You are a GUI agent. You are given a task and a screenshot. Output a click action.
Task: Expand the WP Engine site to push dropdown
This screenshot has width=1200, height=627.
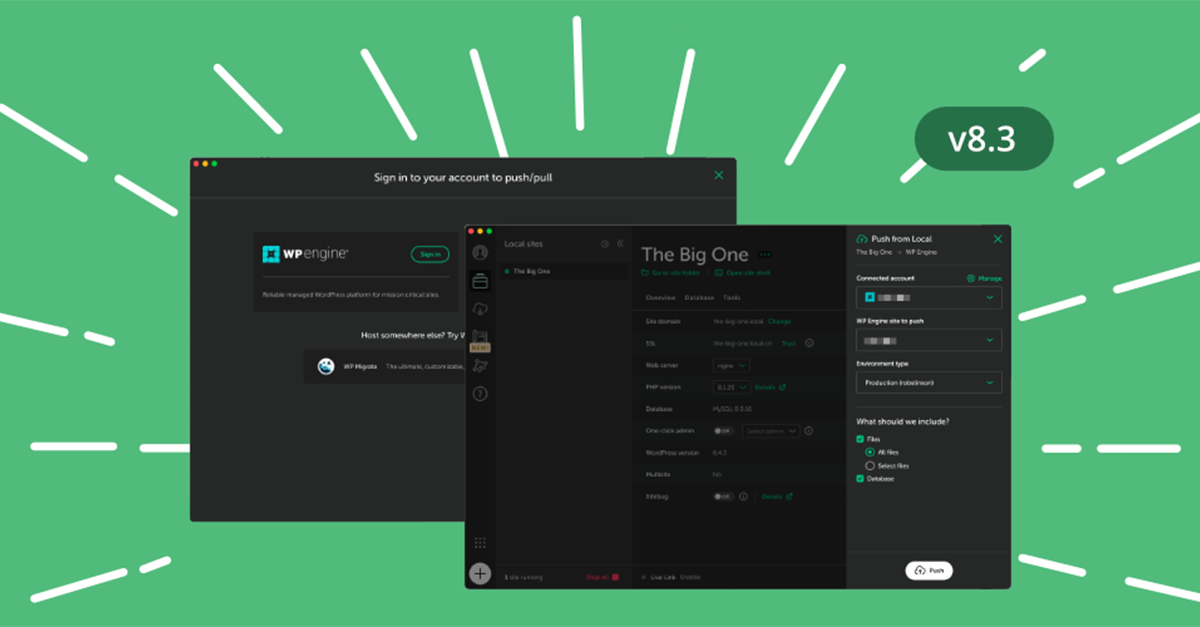pyautogui.click(x=929, y=340)
